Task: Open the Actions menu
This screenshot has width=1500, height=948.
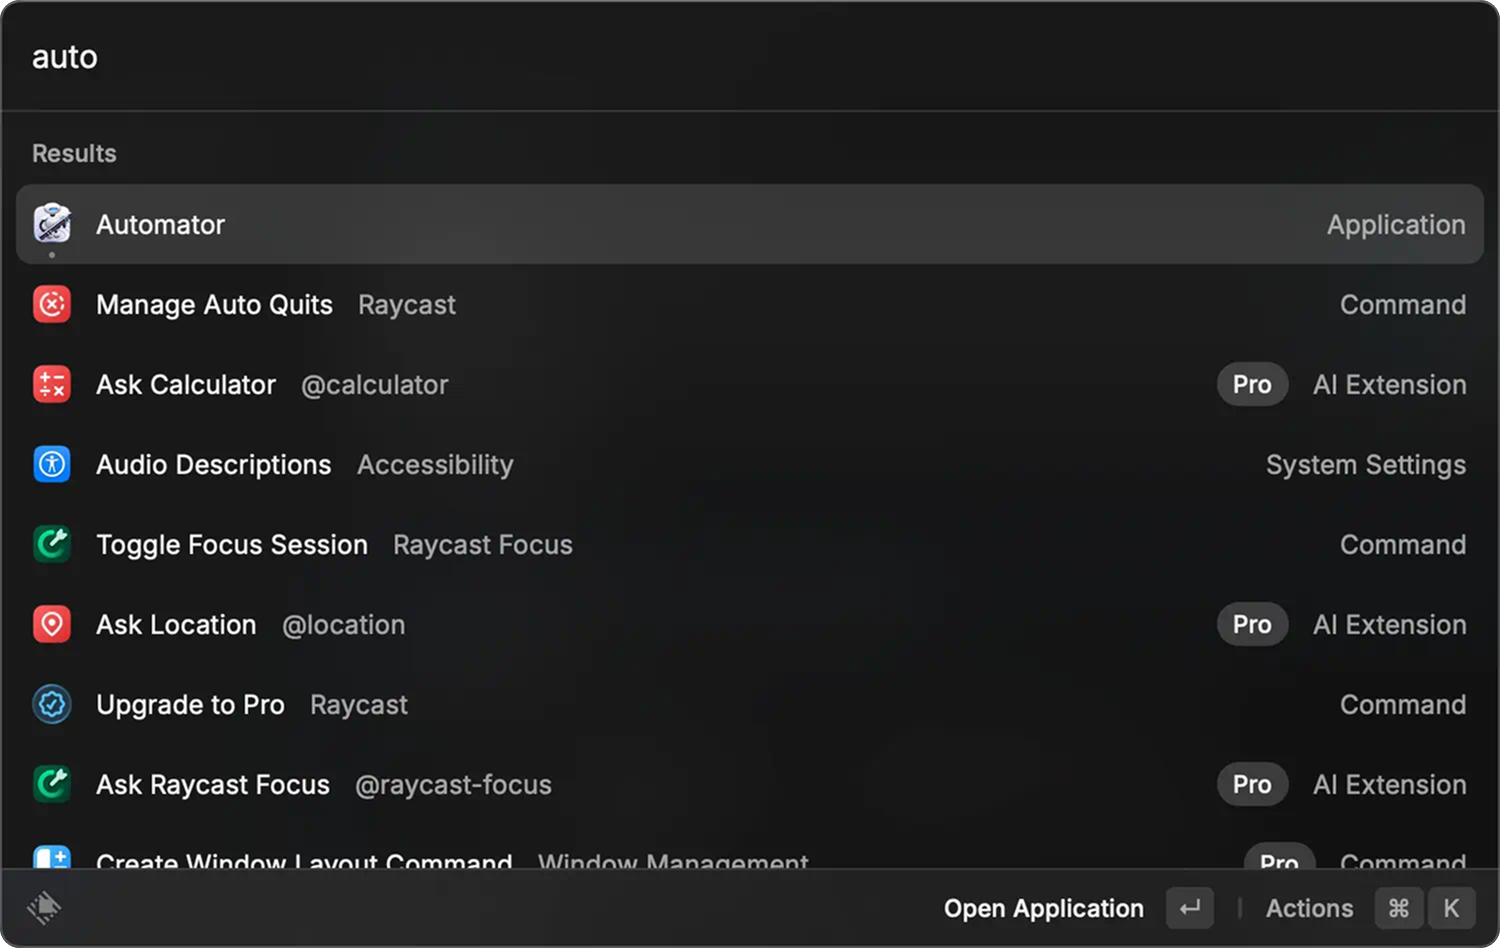Action: (x=1309, y=908)
